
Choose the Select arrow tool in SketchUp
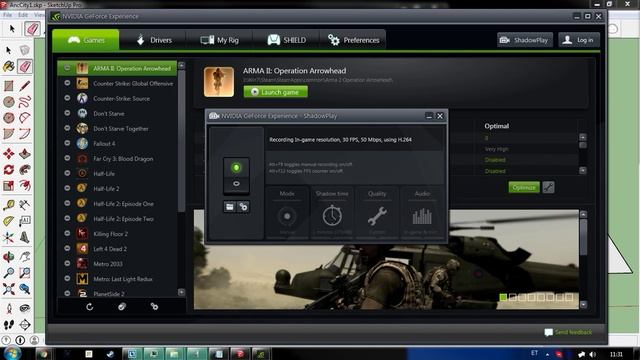click(9, 50)
